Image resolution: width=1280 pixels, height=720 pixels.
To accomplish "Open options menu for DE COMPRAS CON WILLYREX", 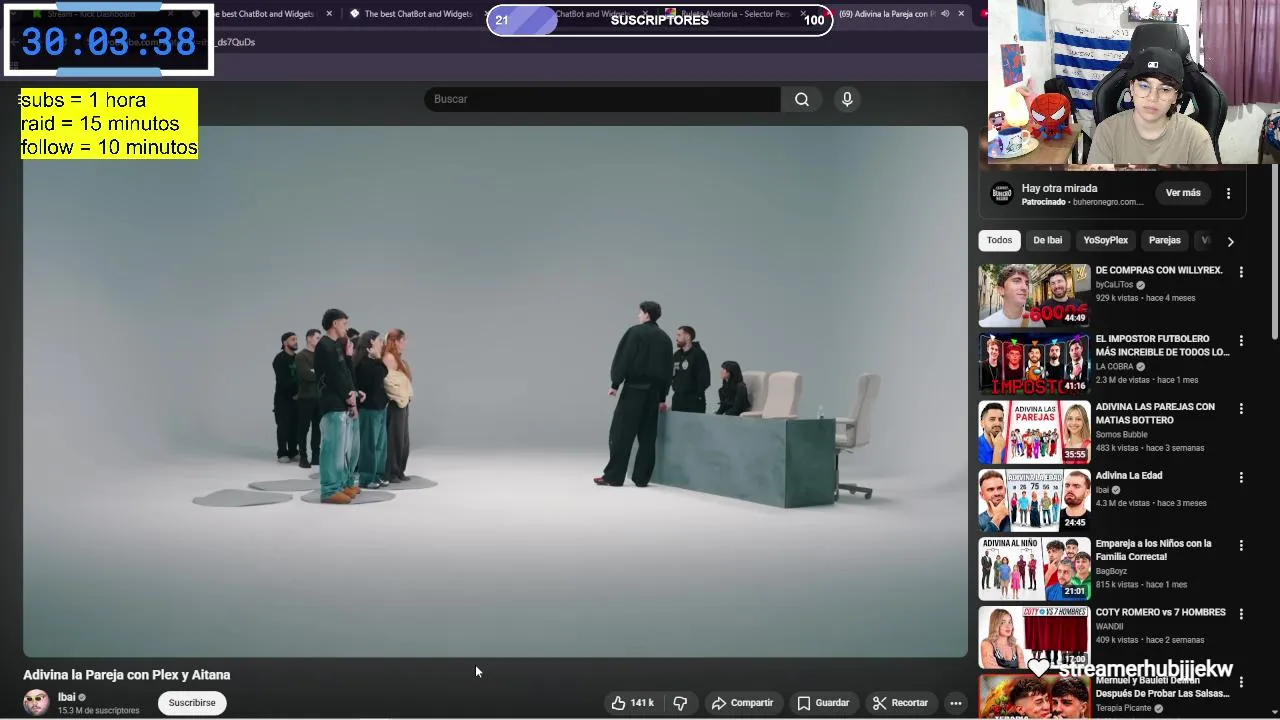I will 1241,272.
